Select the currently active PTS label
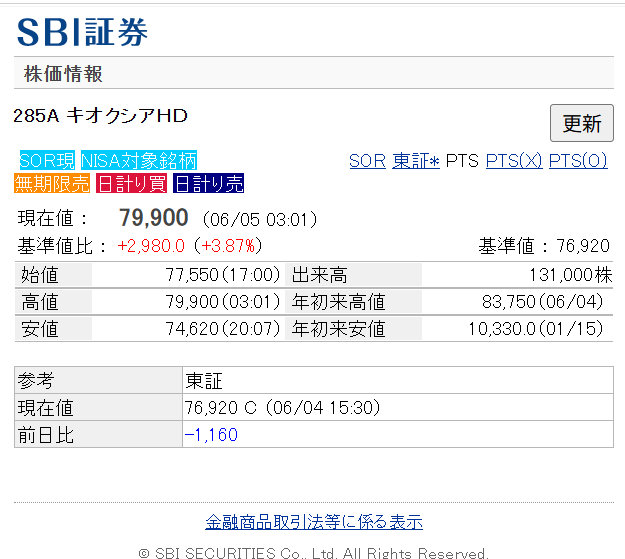 click(462, 161)
